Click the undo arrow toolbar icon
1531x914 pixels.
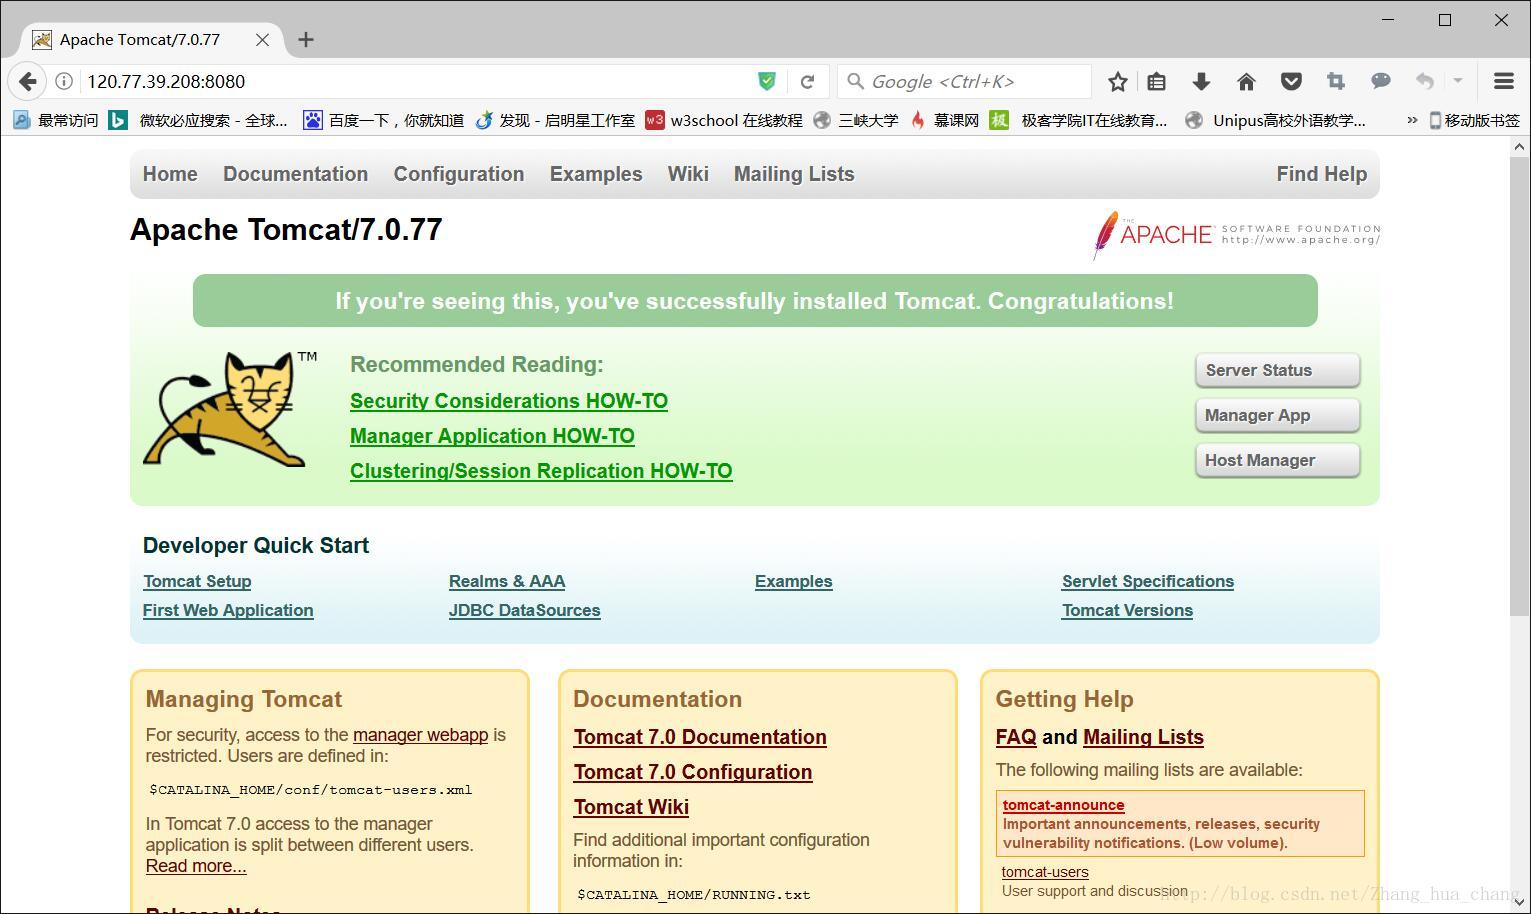point(1425,81)
